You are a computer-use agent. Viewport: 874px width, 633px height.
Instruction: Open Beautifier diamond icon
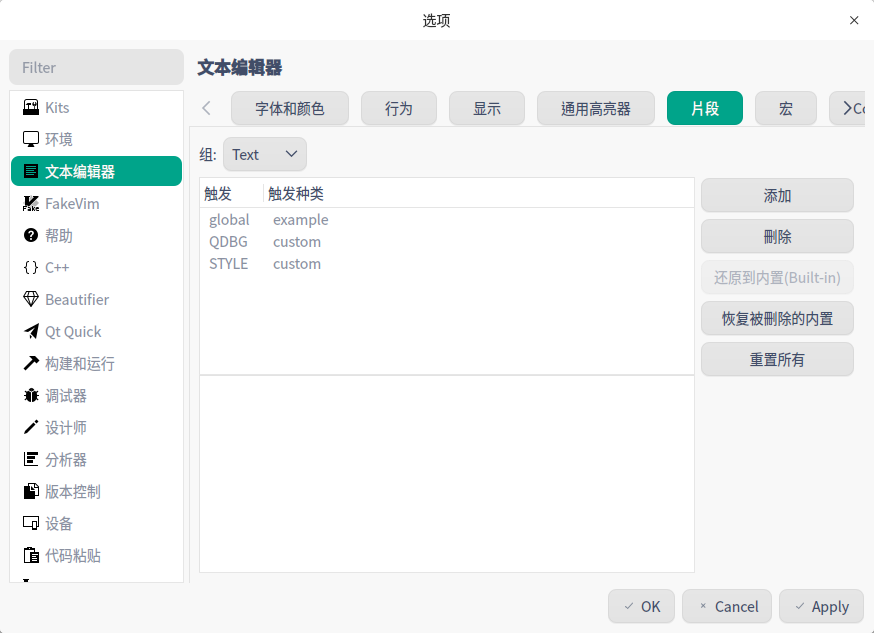(x=31, y=299)
